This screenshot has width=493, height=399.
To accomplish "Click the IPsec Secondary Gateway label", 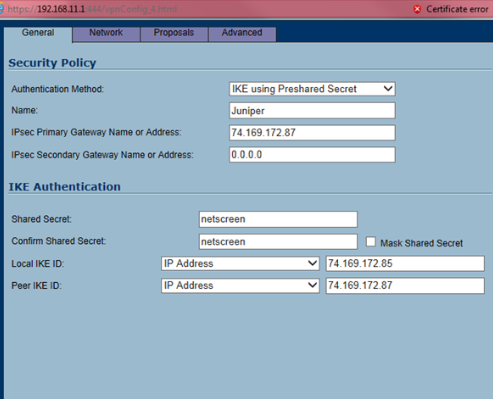I will point(102,155).
